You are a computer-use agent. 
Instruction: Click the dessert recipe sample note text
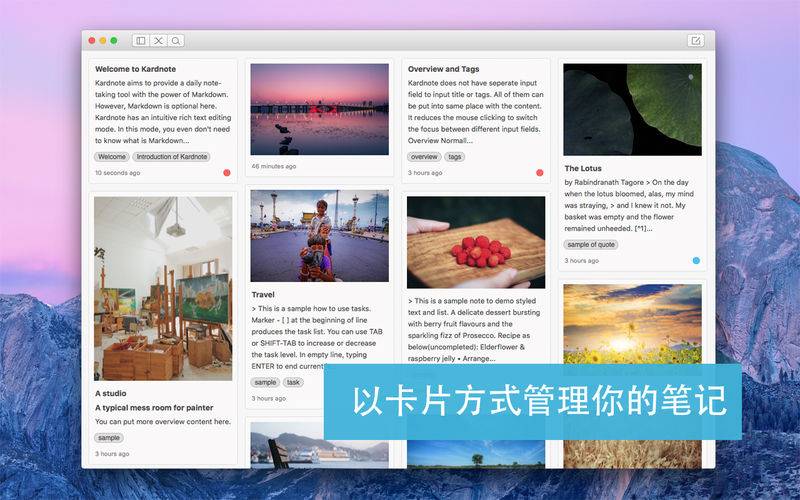(x=474, y=330)
